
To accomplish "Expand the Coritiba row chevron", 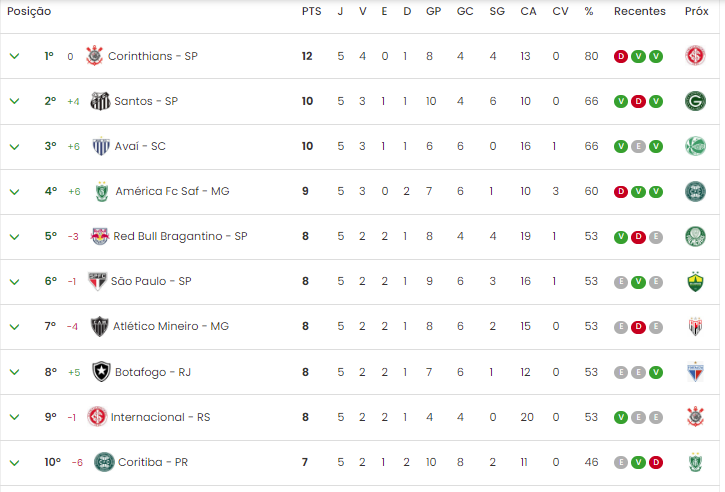I will [x=14, y=462].
